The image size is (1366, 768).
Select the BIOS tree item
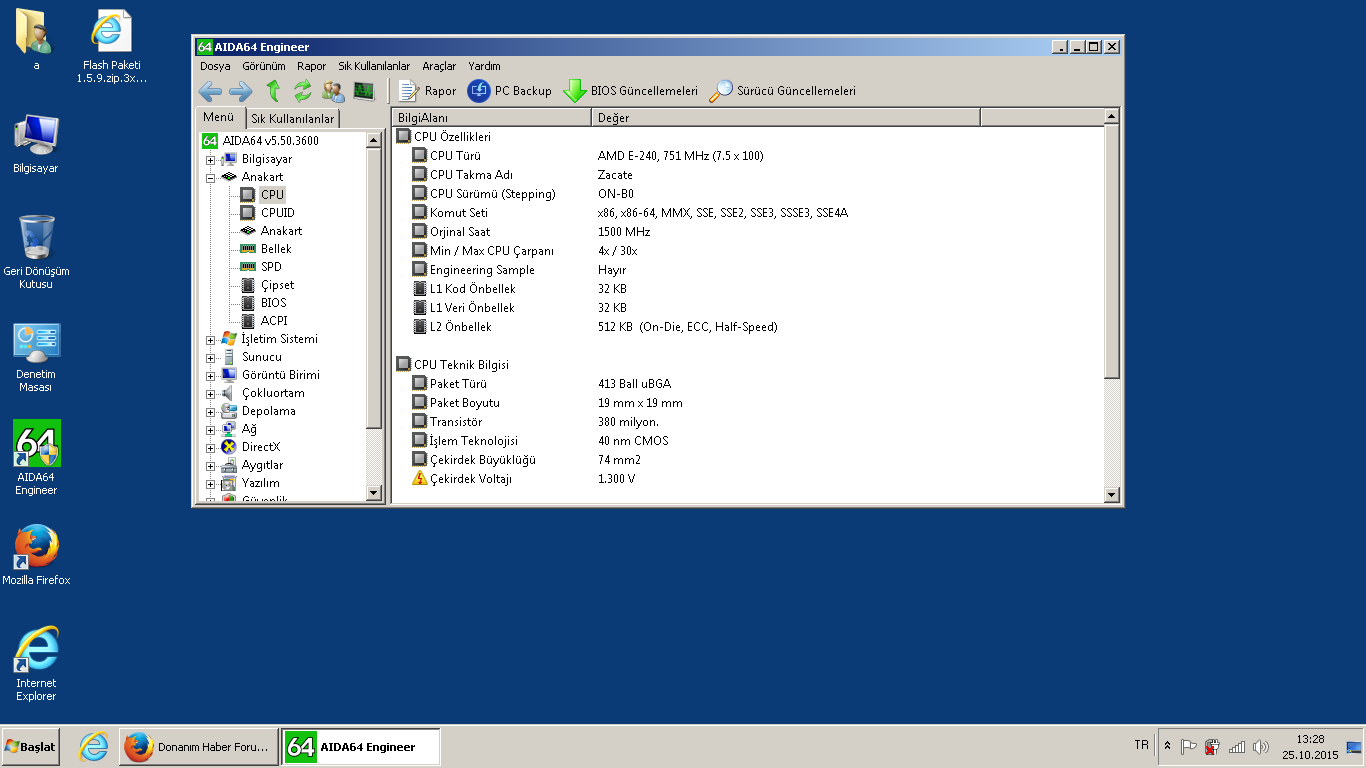273,303
